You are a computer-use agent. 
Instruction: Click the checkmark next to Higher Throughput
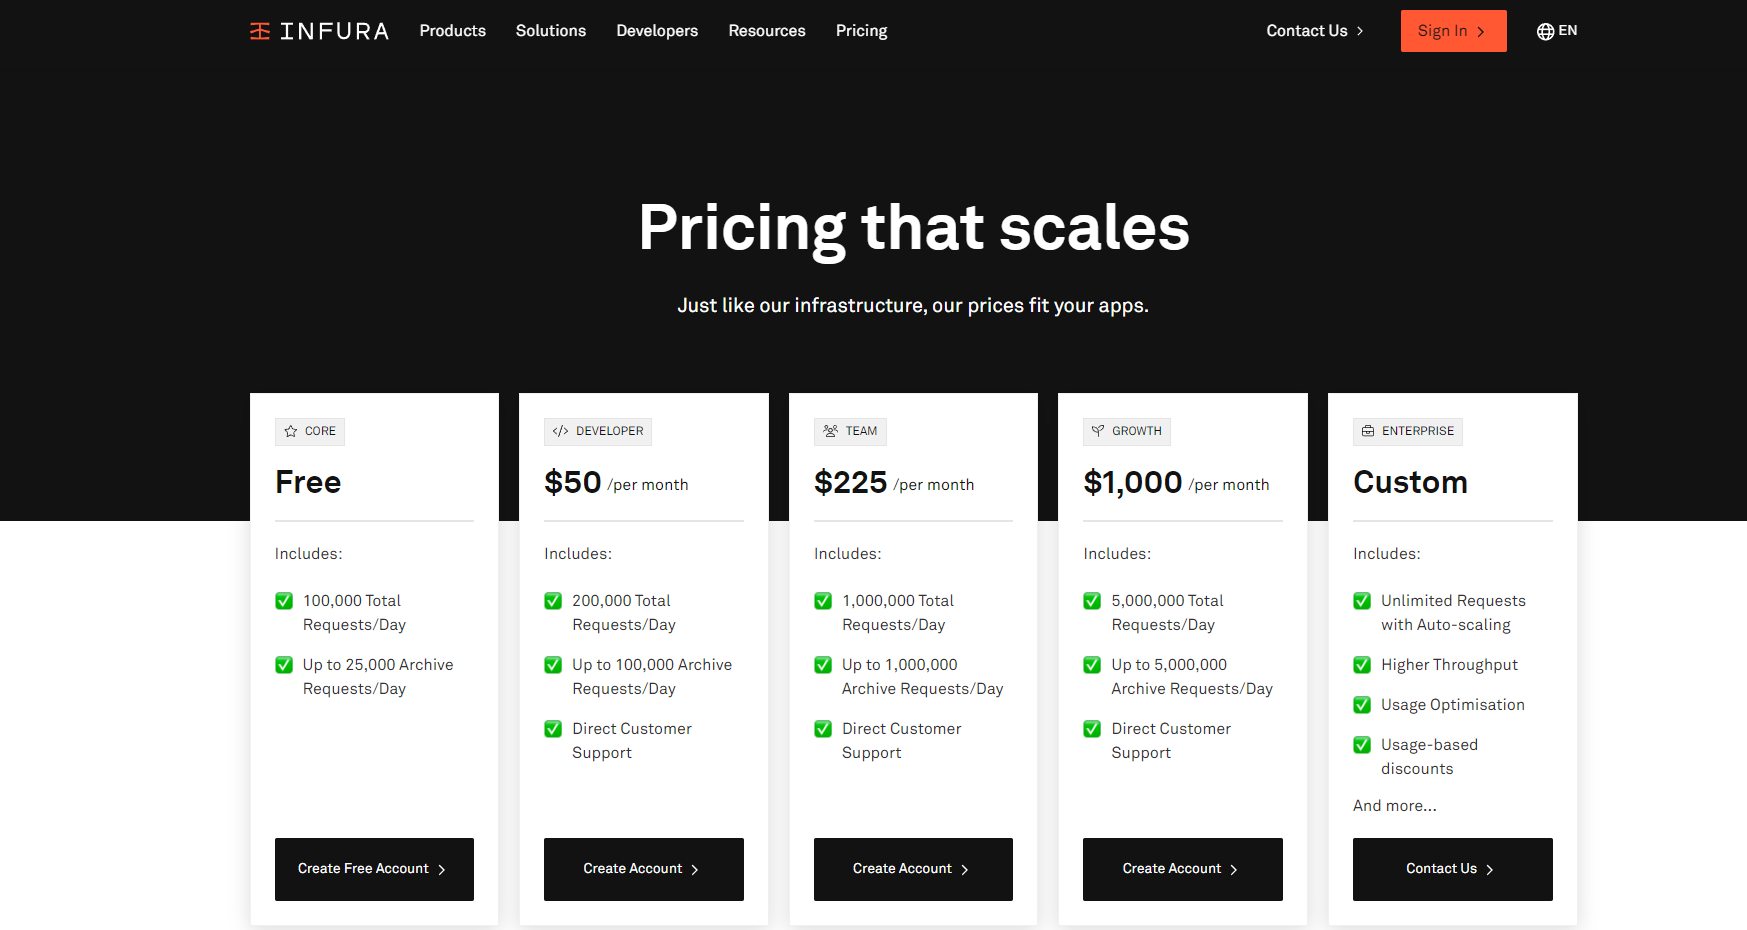coord(1362,665)
